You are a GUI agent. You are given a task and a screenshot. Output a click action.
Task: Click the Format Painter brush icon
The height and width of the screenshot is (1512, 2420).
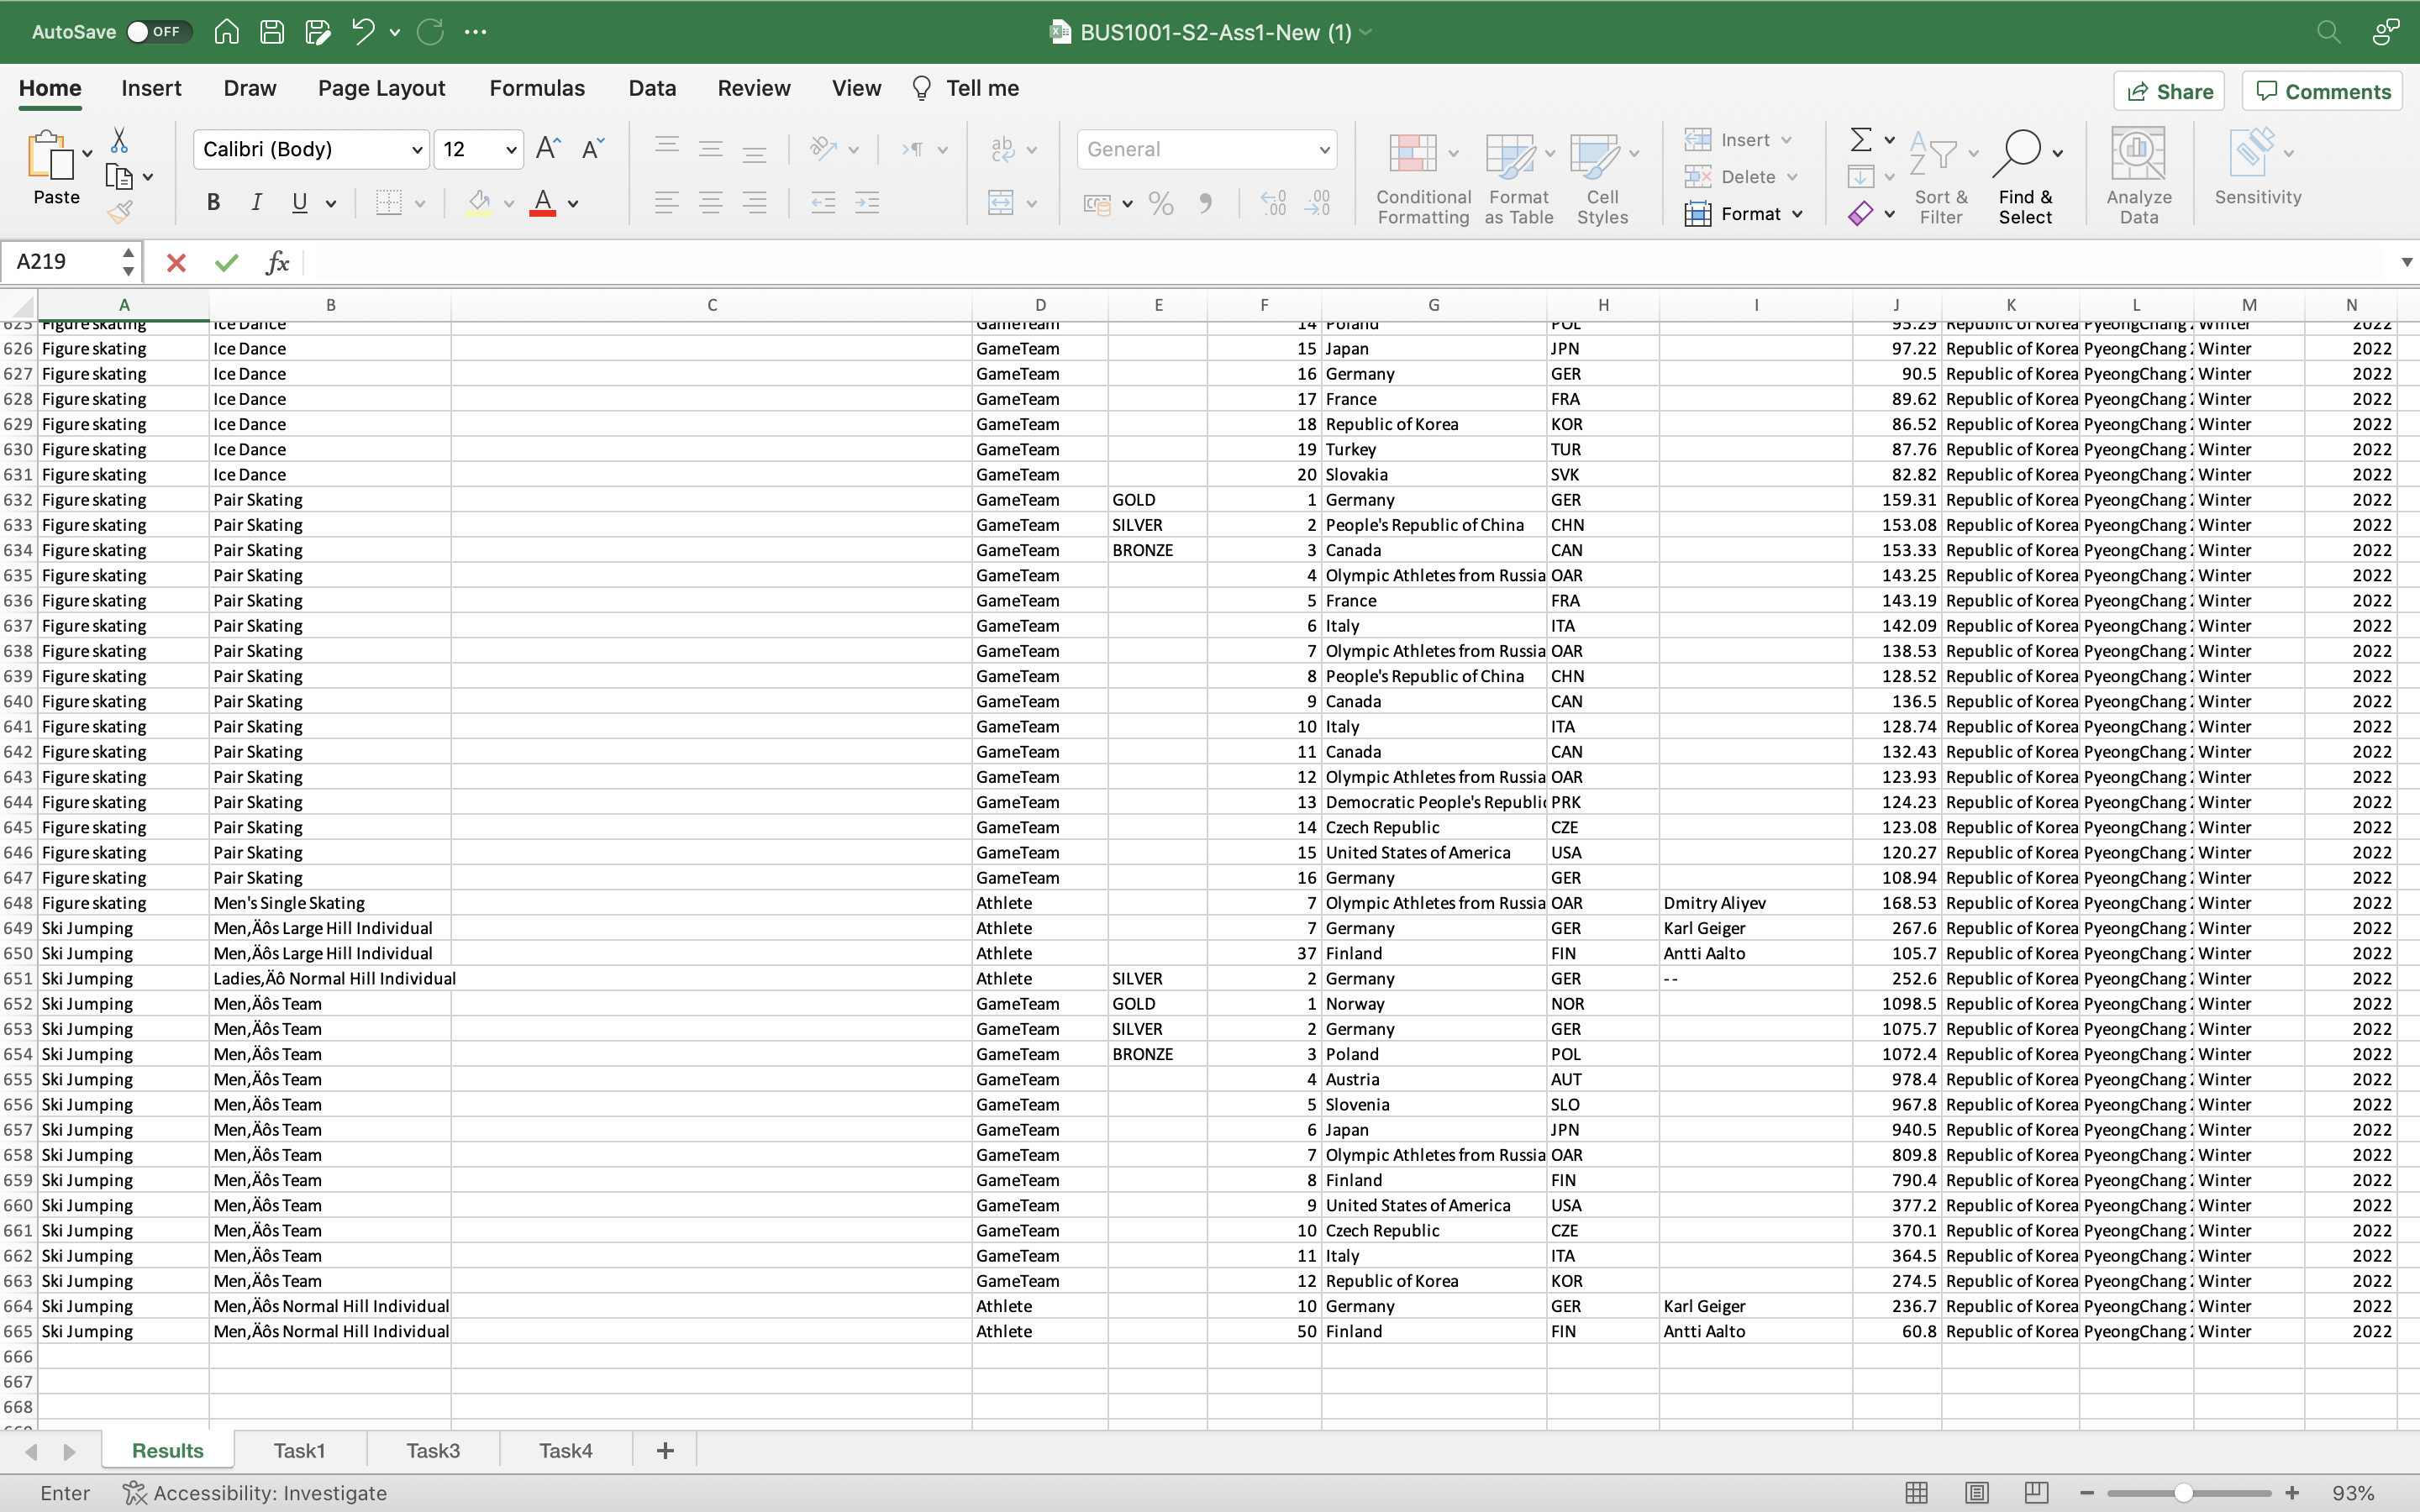coord(120,212)
